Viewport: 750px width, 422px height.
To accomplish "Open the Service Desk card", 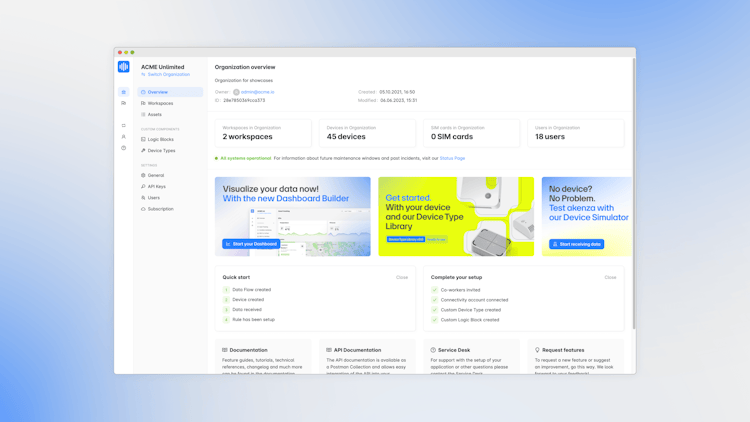I will click(x=472, y=357).
